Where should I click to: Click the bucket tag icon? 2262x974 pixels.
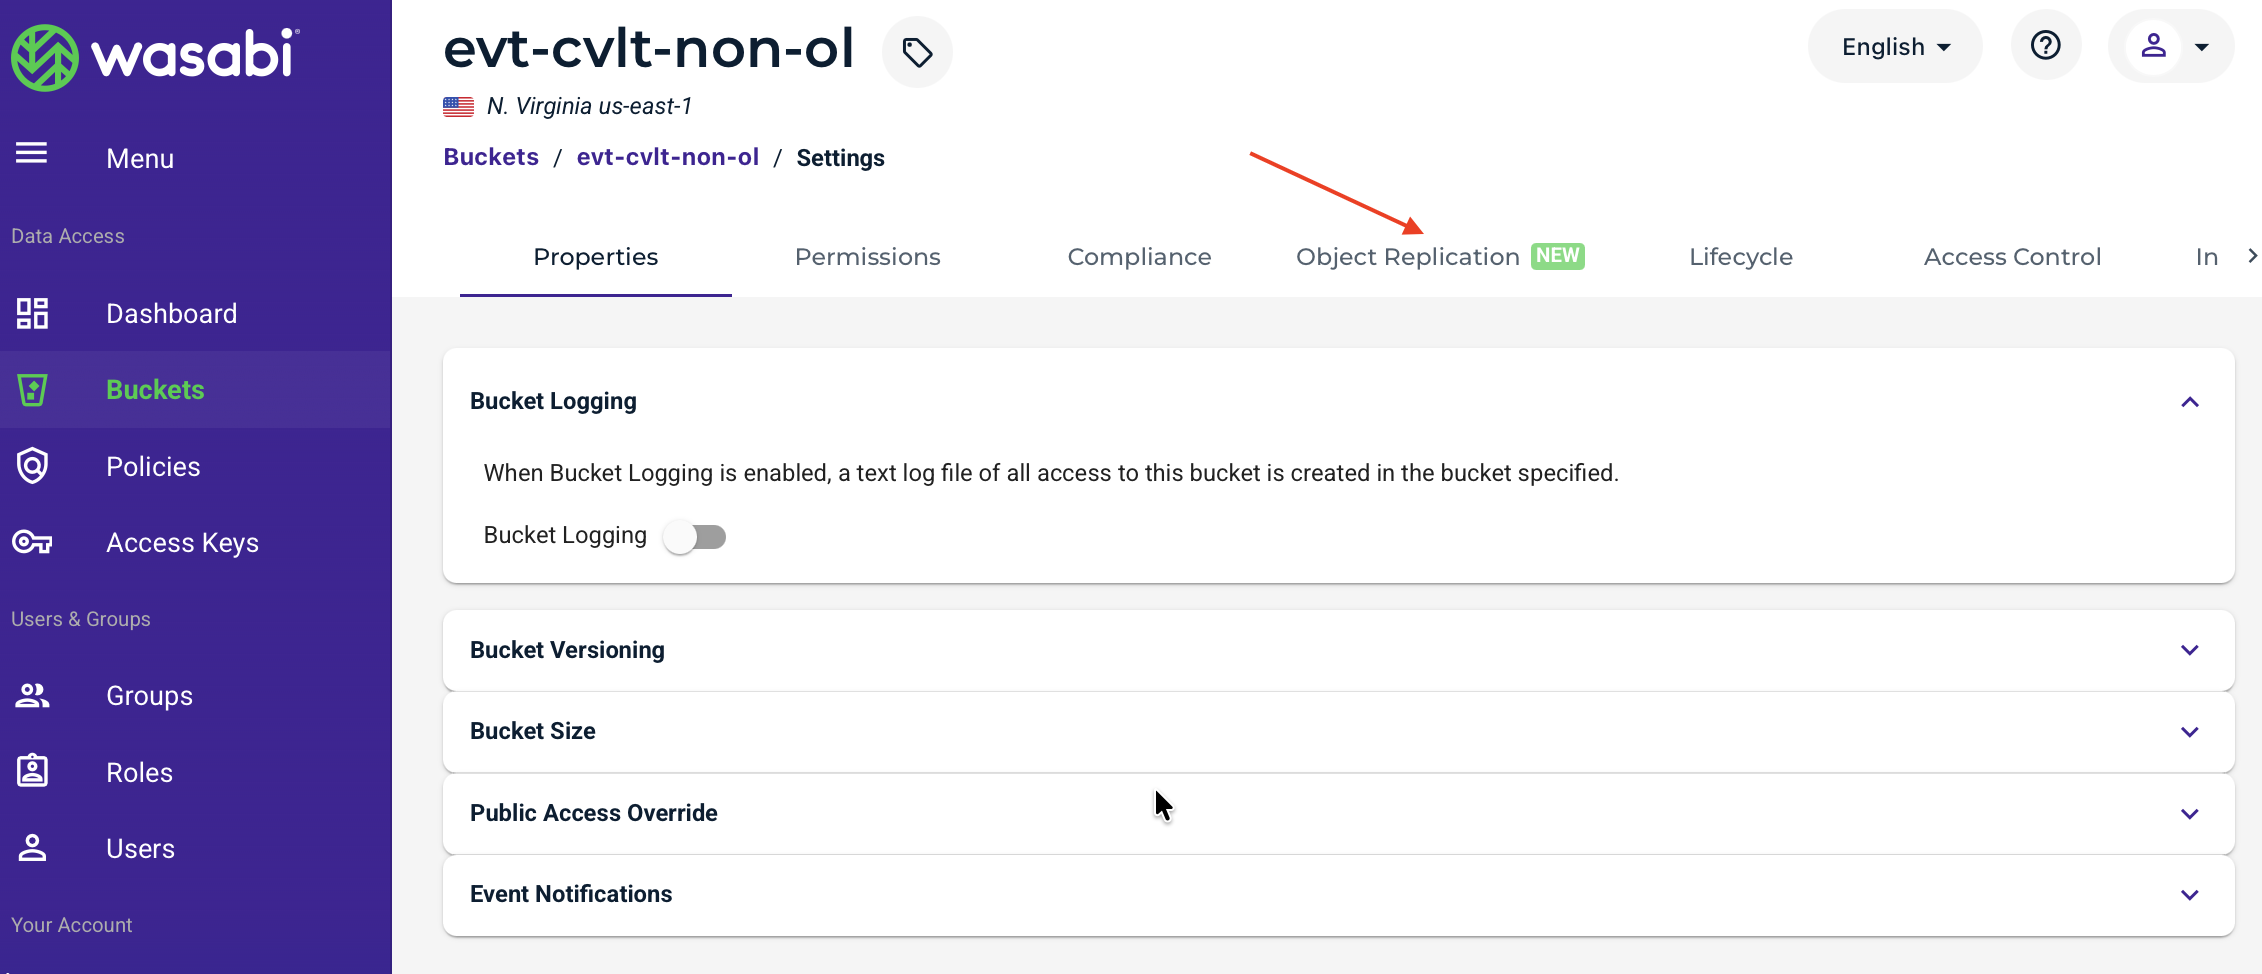pos(917,52)
